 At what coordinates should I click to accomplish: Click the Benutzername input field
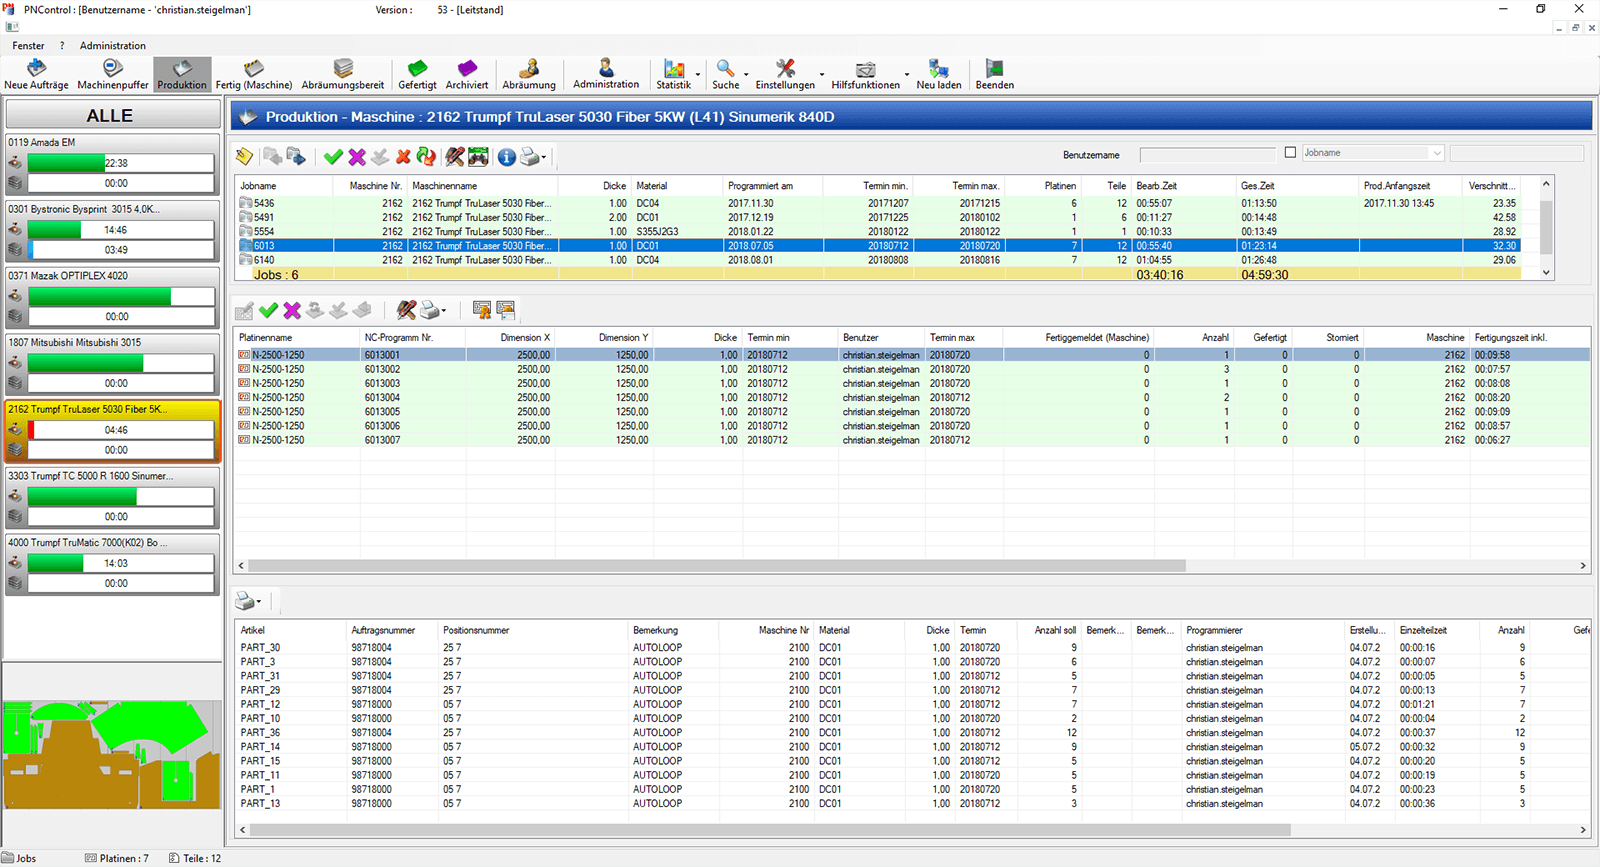click(1207, 154)
